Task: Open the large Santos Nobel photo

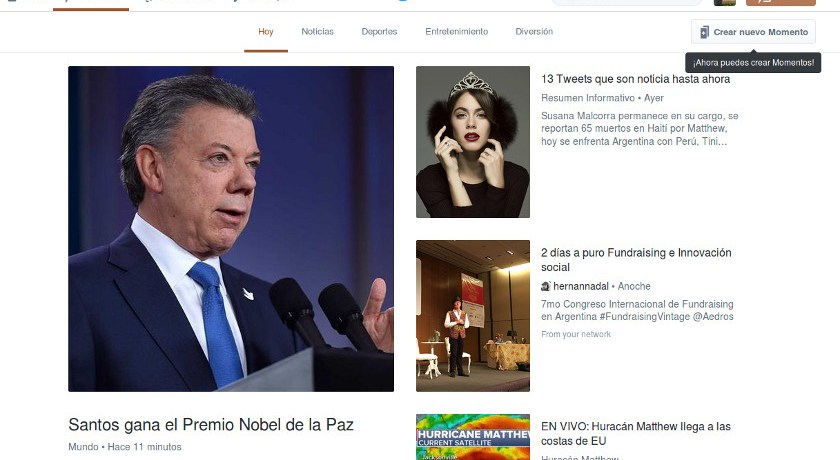Action: coord(231,229)
